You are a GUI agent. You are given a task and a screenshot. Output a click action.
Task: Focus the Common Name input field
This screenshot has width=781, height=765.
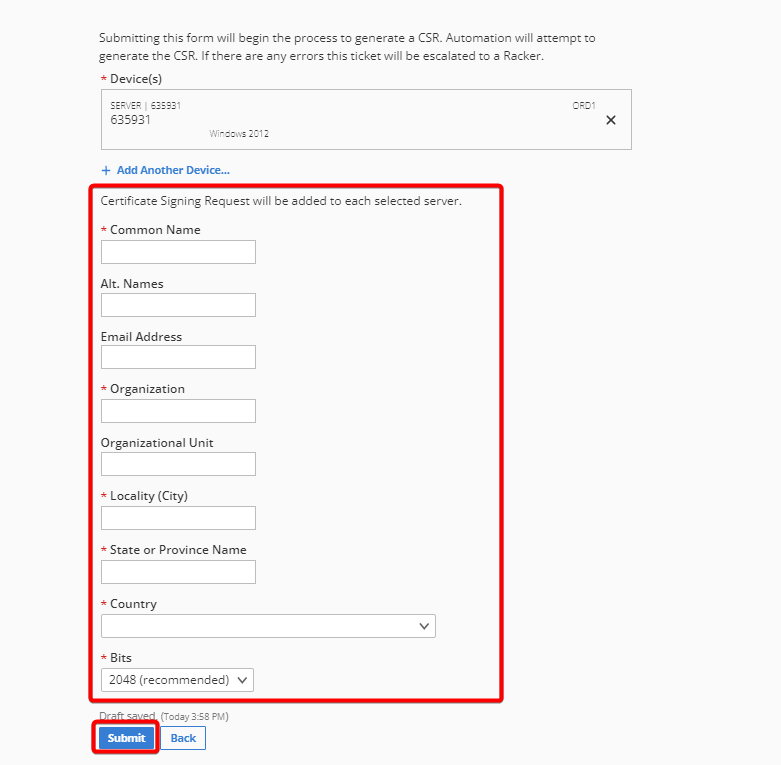point(178,252)
